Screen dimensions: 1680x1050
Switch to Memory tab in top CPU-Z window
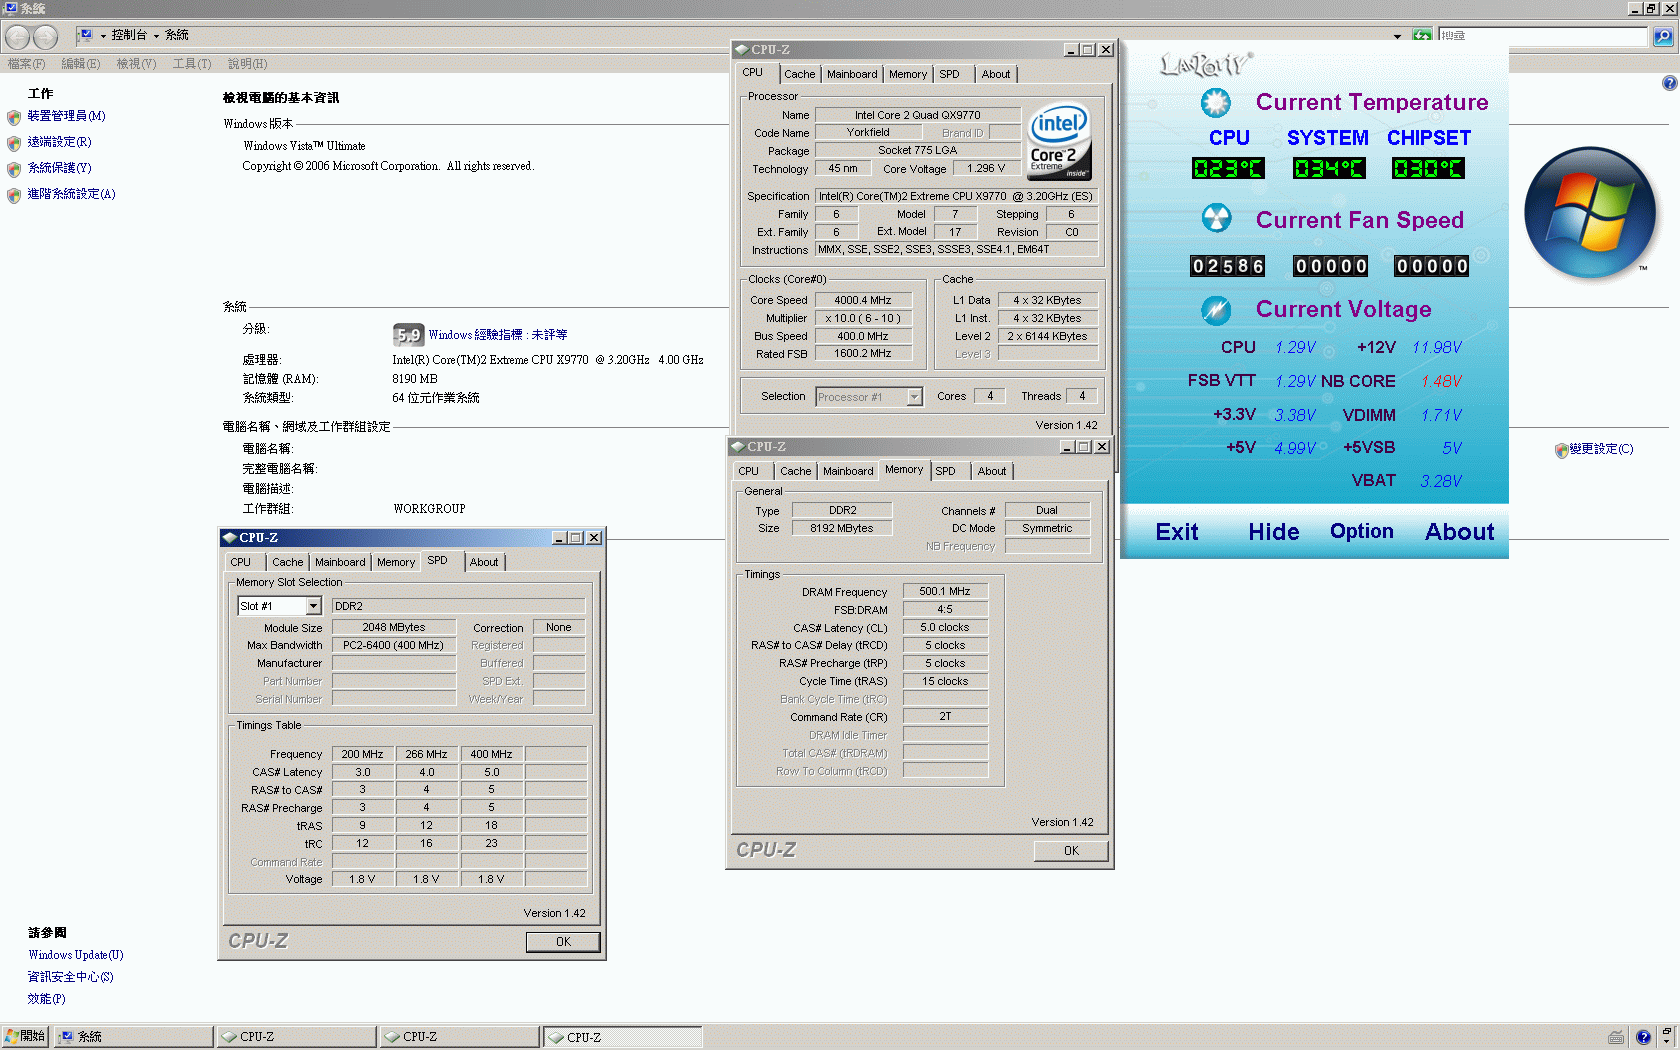point(908,74)
